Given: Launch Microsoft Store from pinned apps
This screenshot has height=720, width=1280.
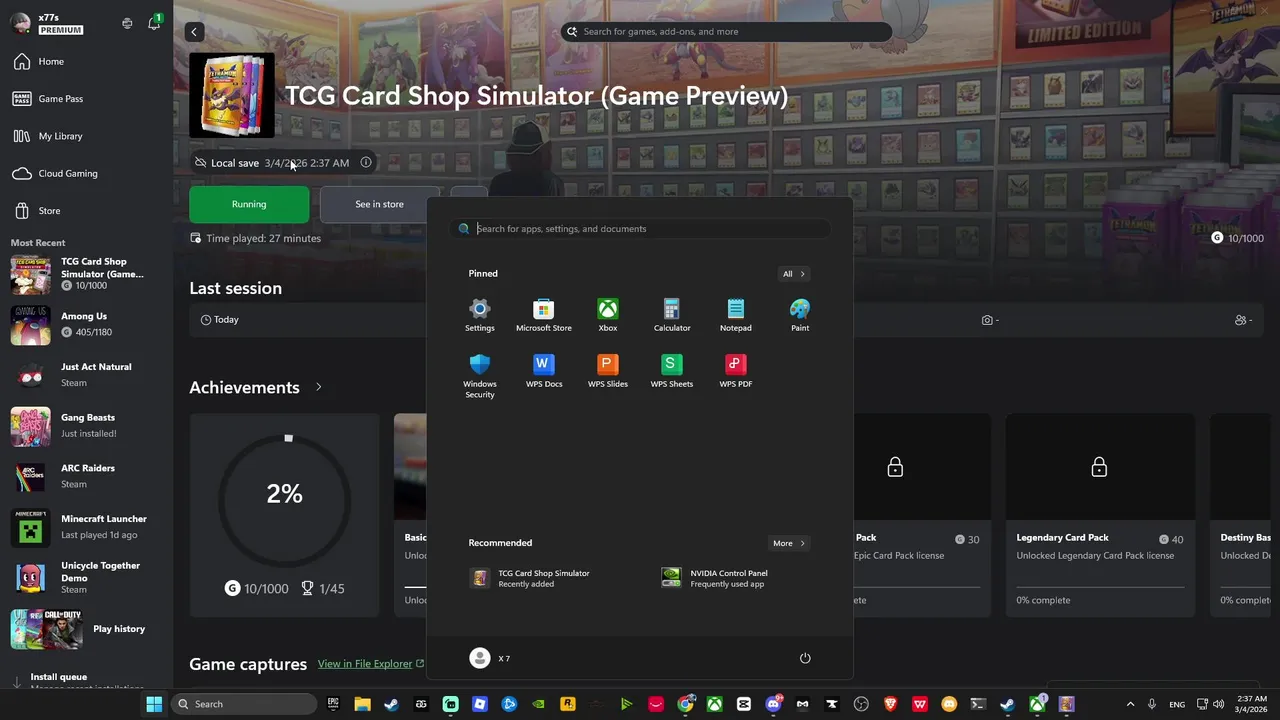Looking at the screenshot, I should [x=544, y=315].
